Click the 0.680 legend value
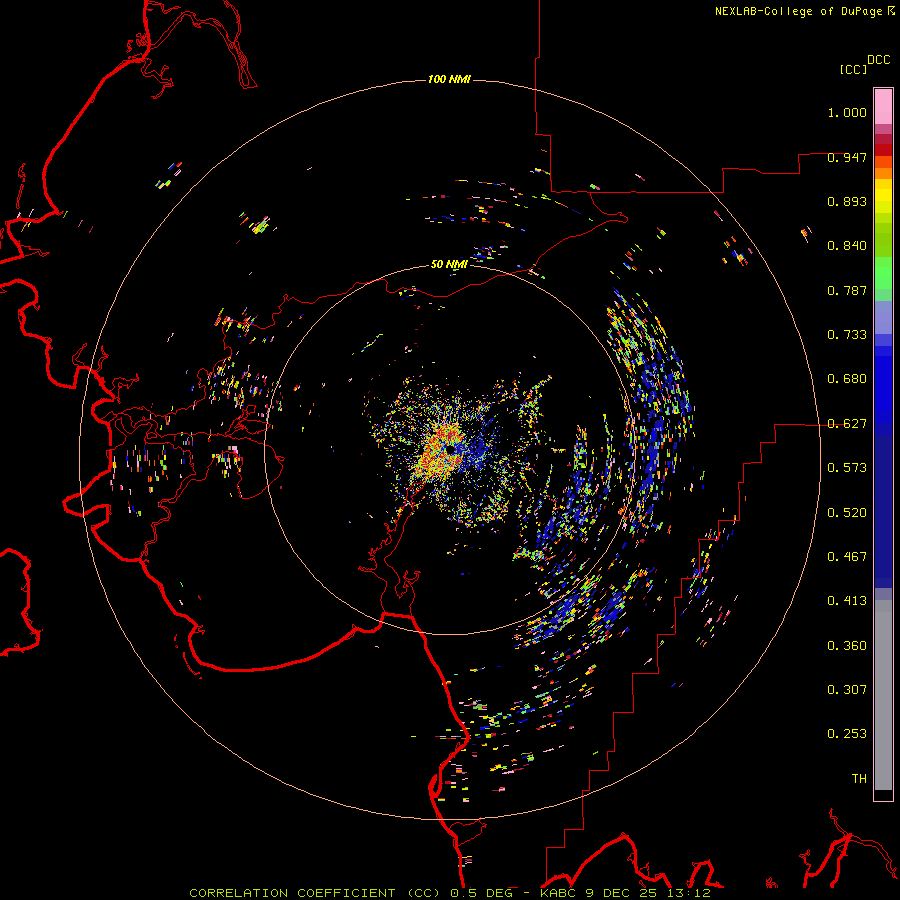This screenshot has height=900, width=900. point(847,379)
